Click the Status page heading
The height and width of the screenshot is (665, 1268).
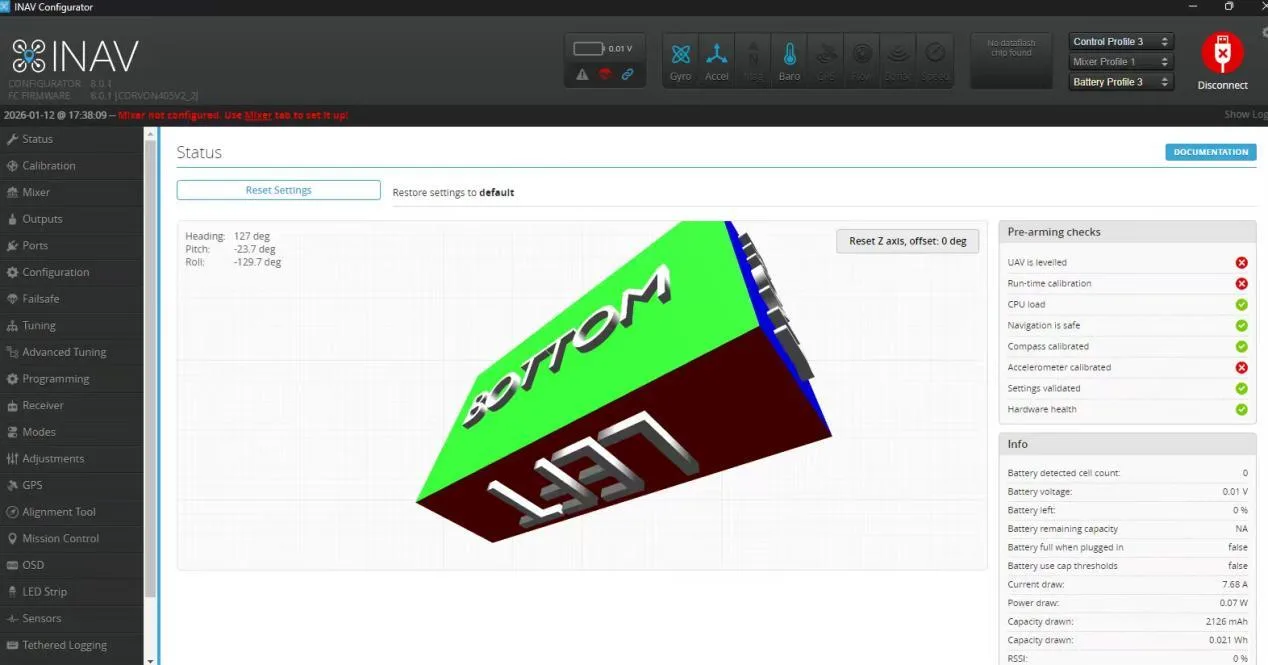point(199,153)
